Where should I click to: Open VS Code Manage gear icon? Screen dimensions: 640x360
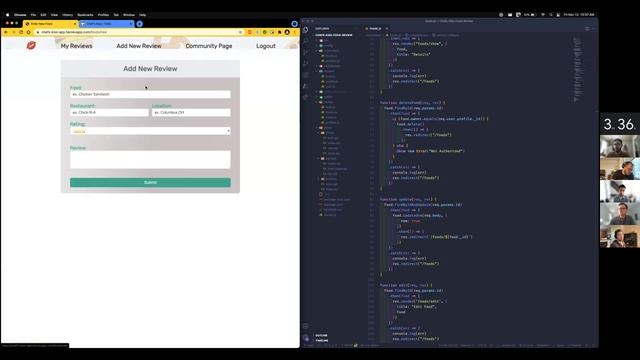tap(306, 338)
